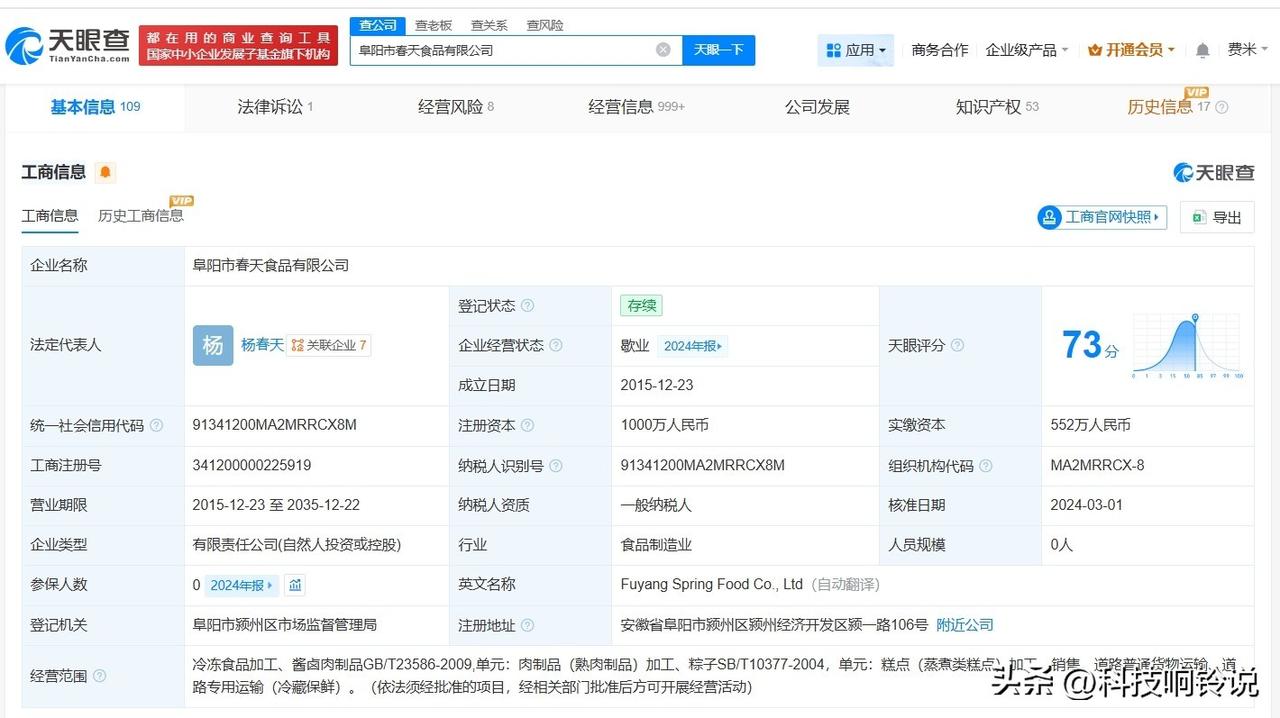Open the 经营信息 tab

click(637, 107)
